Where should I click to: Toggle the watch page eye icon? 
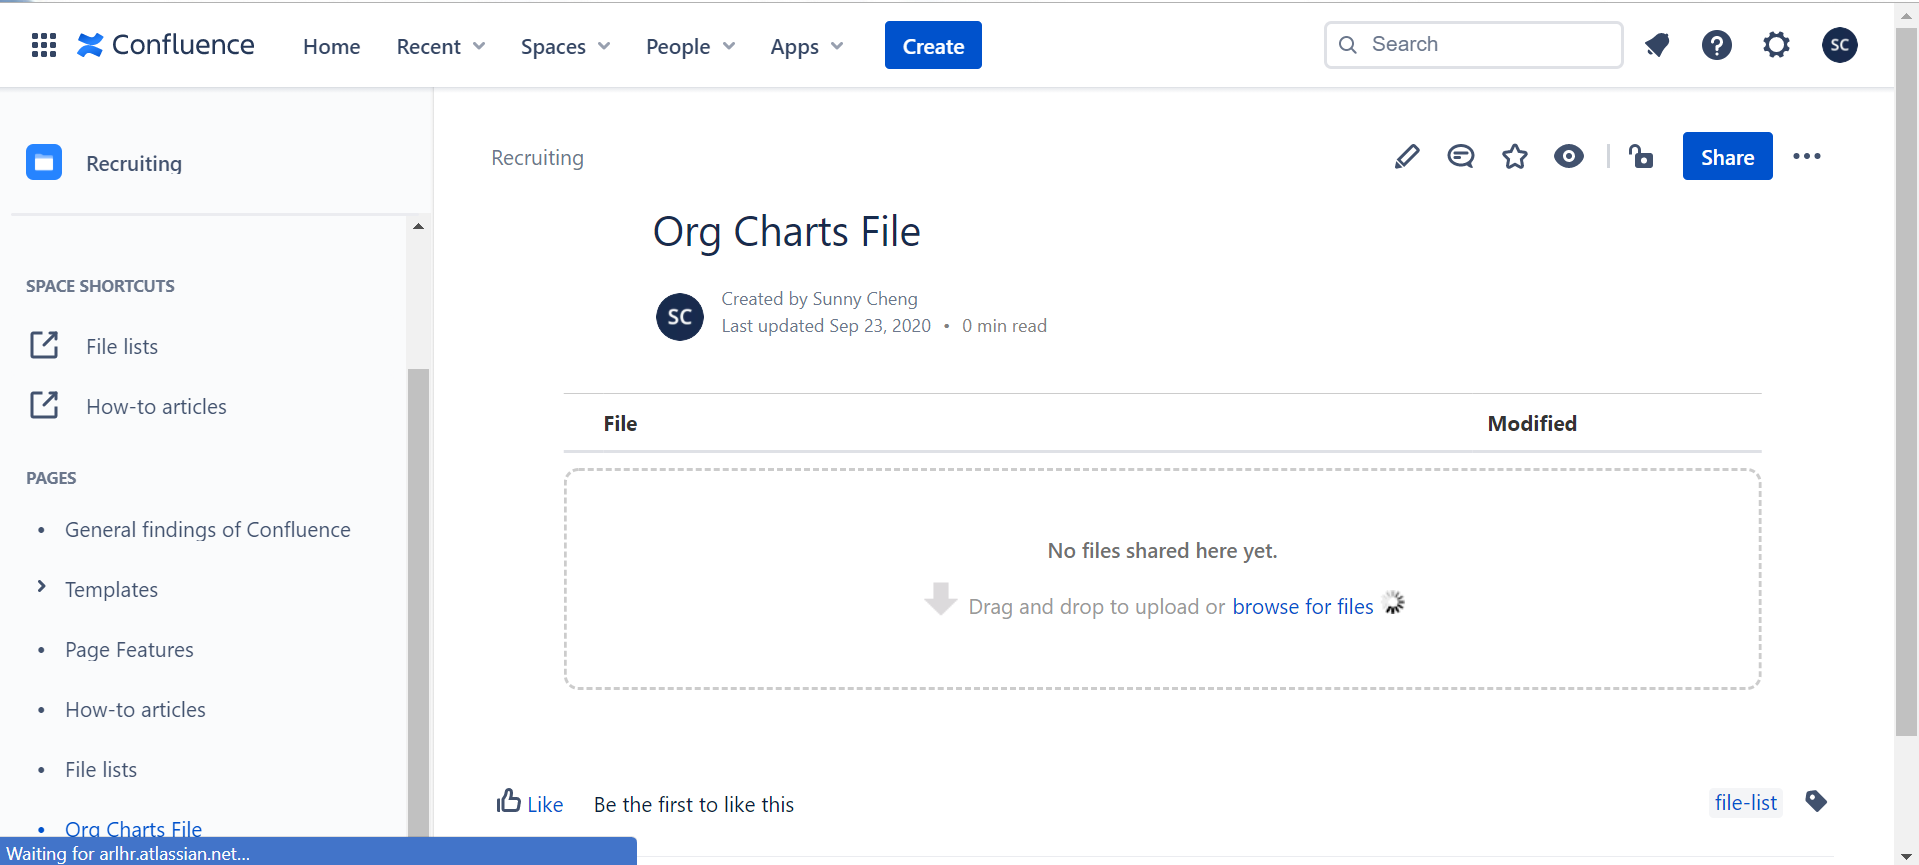(1569, 157)
